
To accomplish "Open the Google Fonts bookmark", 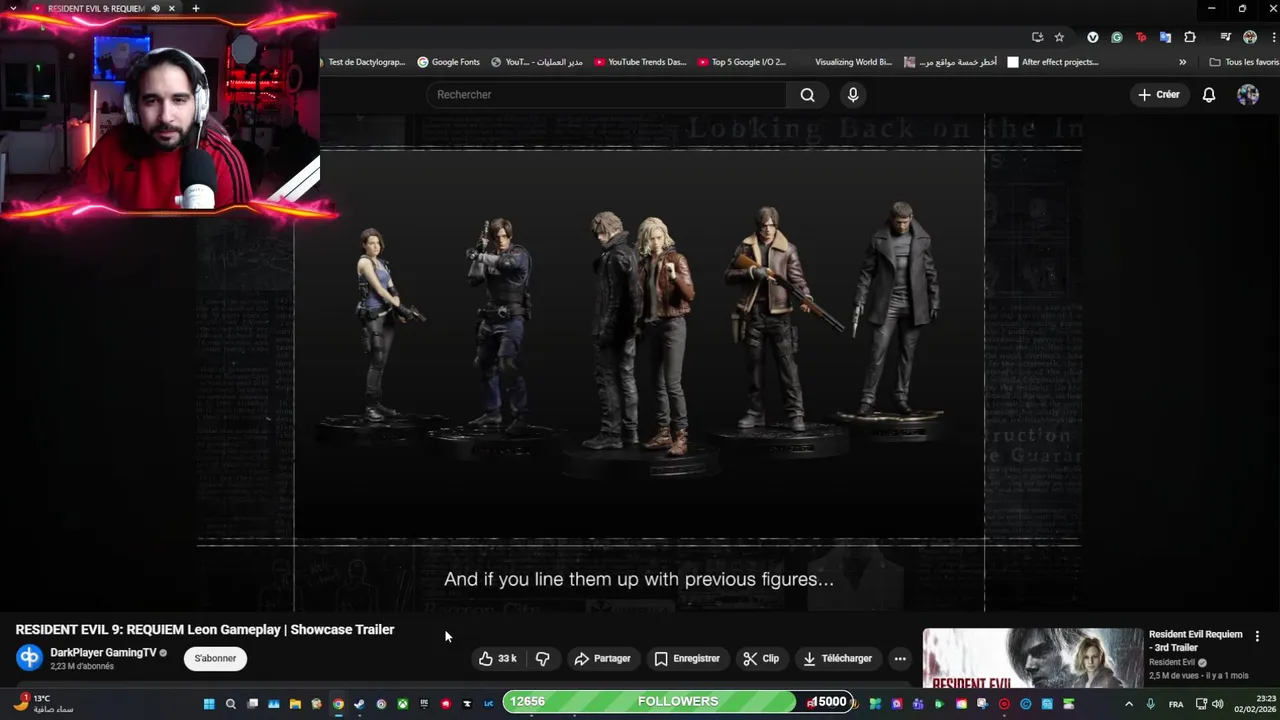I will pos(449,62).
